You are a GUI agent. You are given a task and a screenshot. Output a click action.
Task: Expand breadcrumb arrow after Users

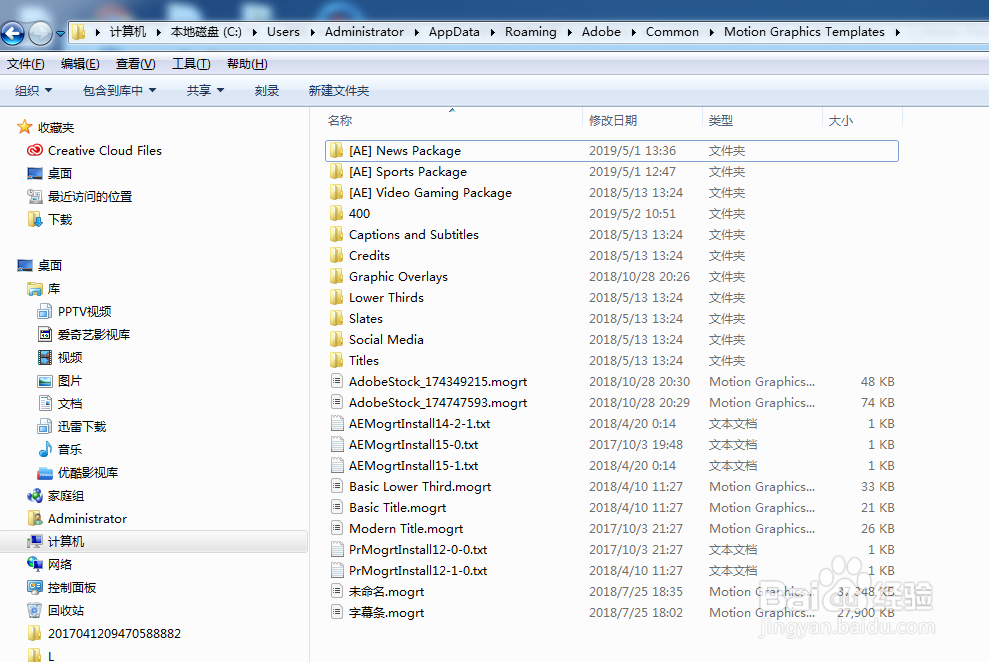pyautogui.click(x=312, y=32)
